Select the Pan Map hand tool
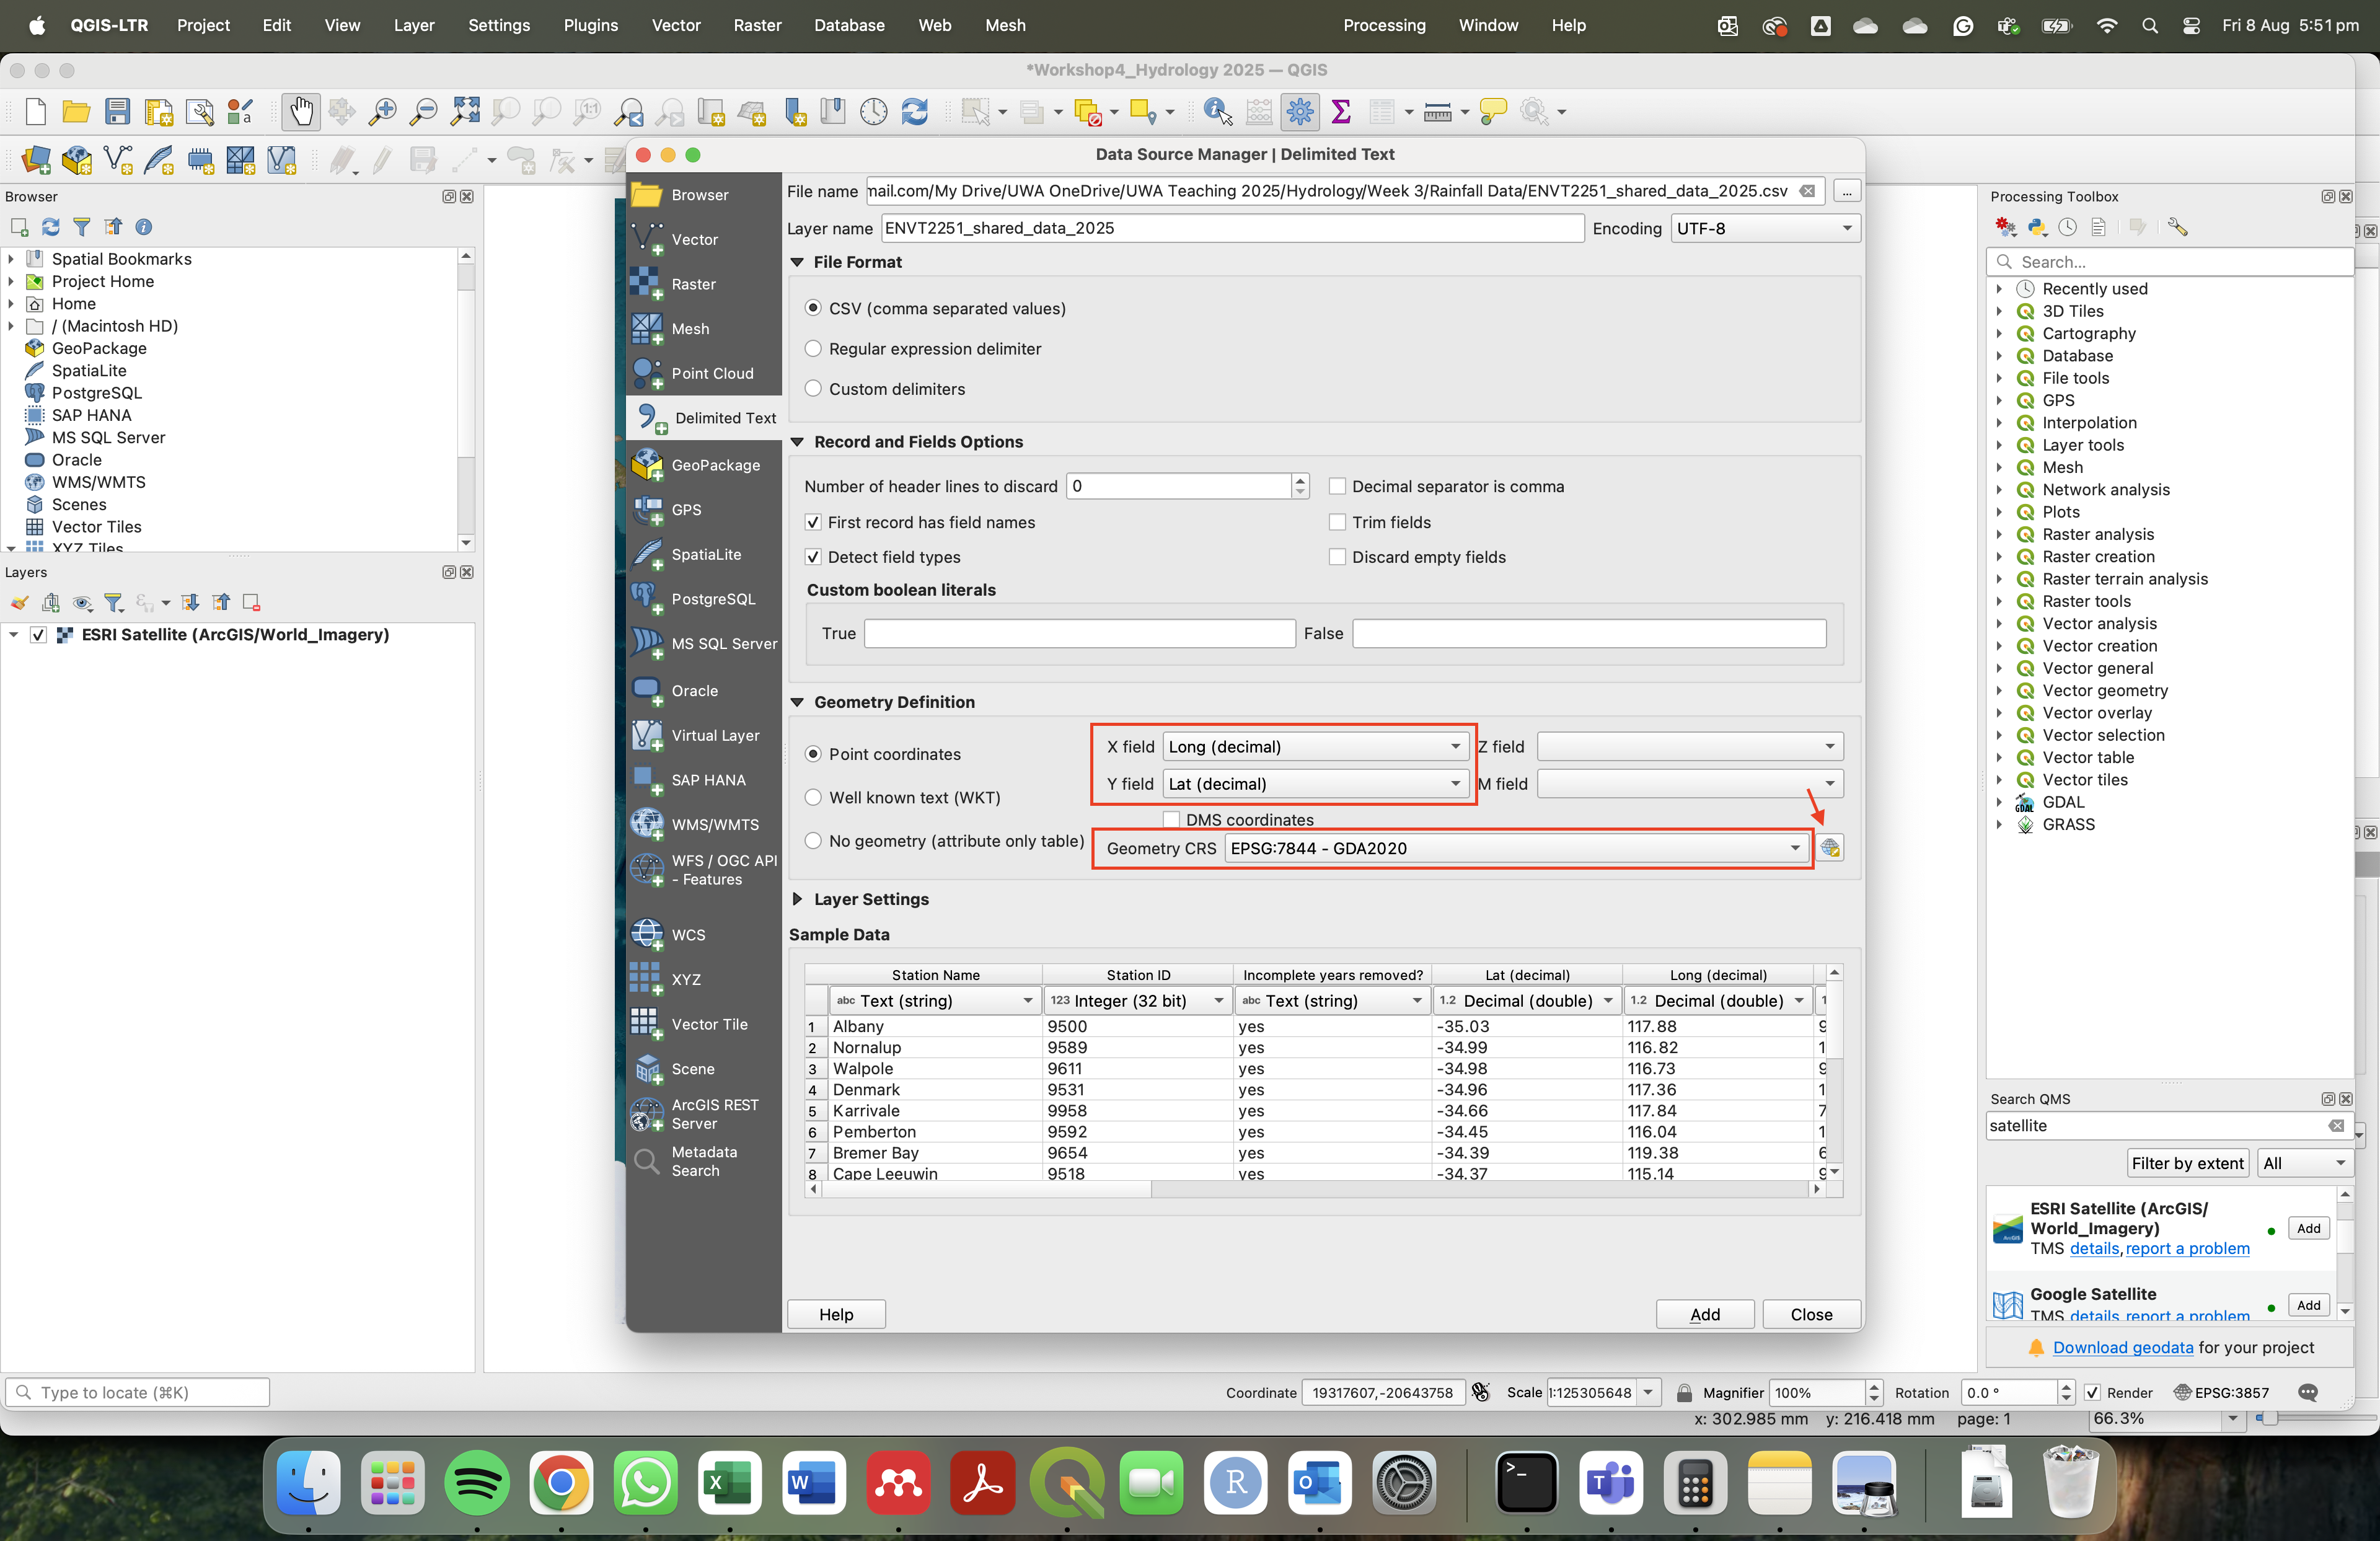 point(300,112)
